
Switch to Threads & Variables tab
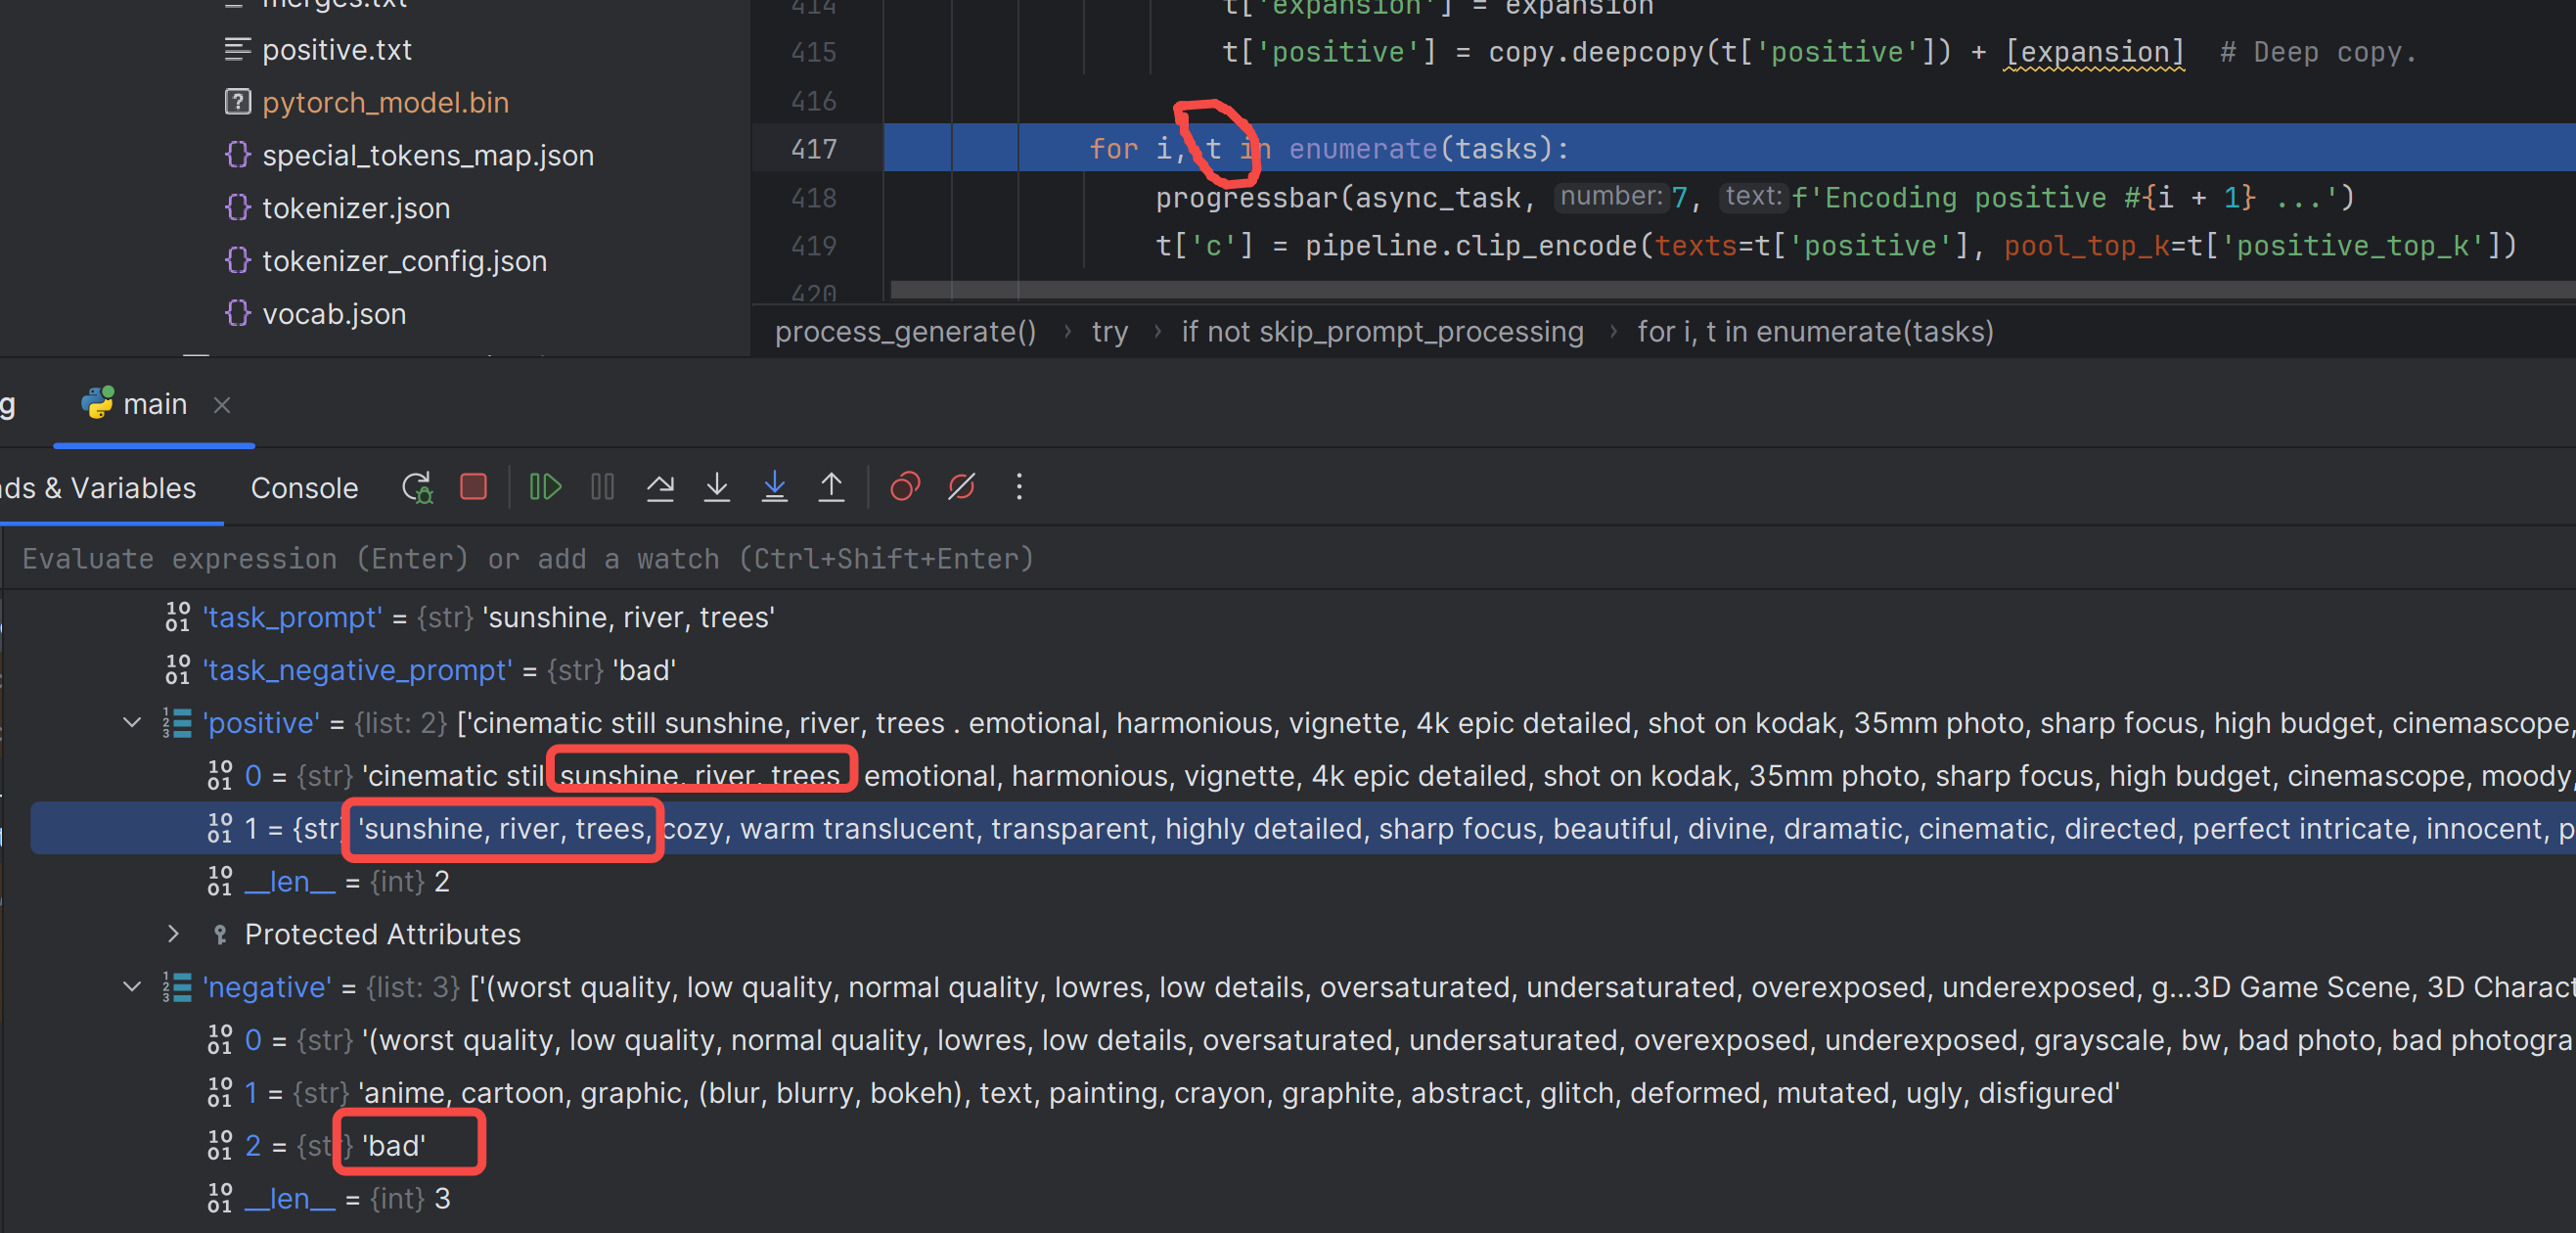tap(98, 489)
